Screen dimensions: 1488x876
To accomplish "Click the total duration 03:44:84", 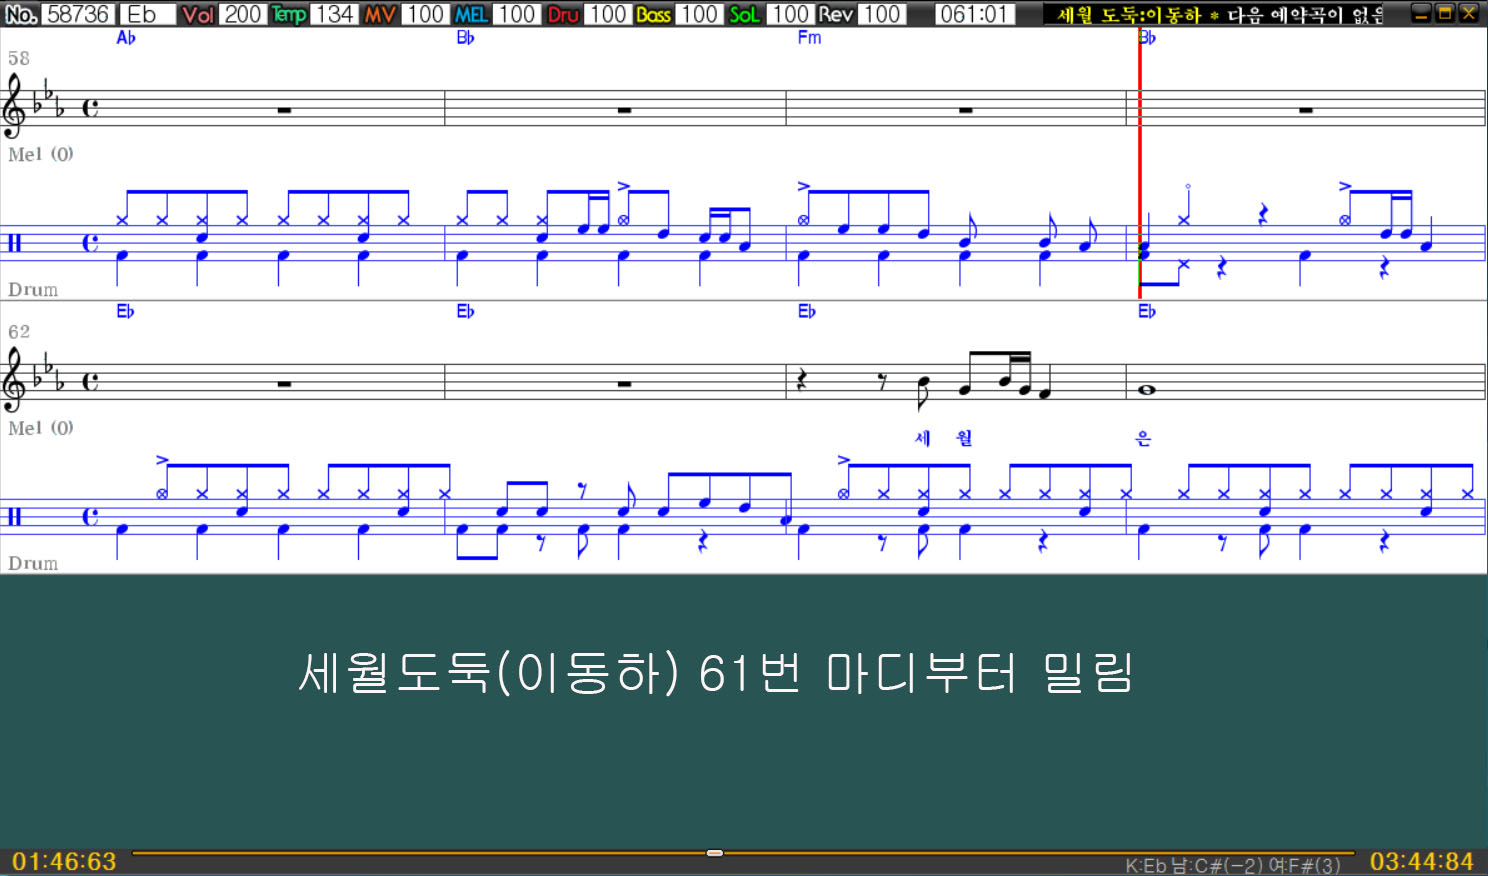I will [1422, 861].
